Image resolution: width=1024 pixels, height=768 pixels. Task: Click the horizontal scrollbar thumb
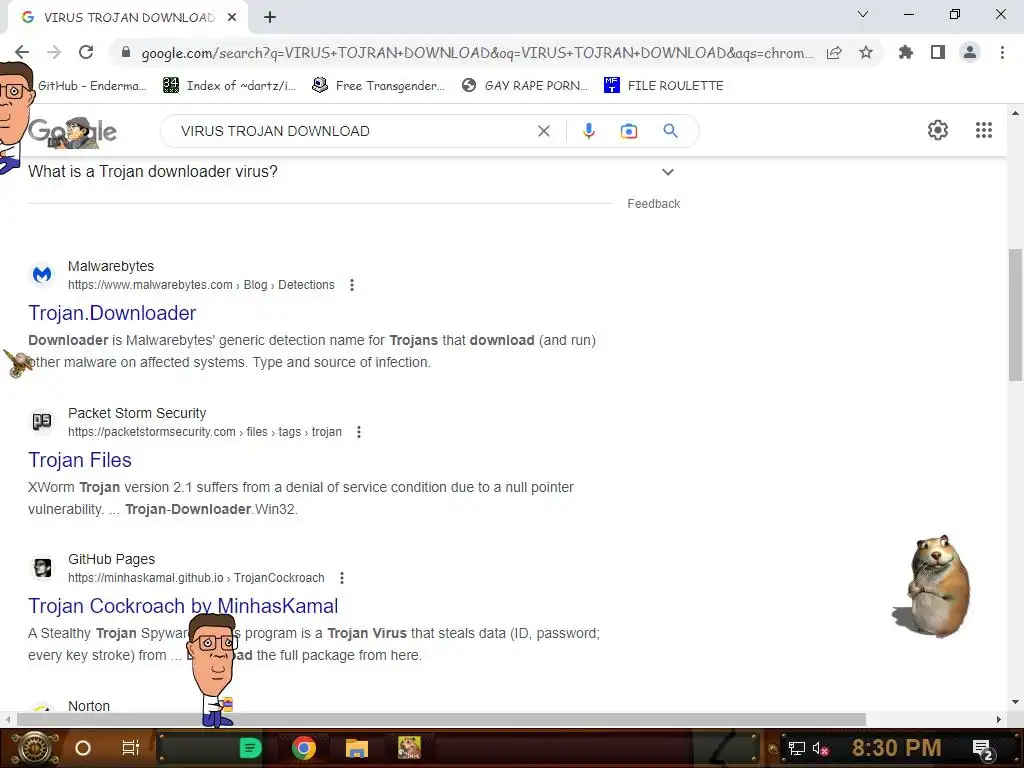tap(441, 719)
